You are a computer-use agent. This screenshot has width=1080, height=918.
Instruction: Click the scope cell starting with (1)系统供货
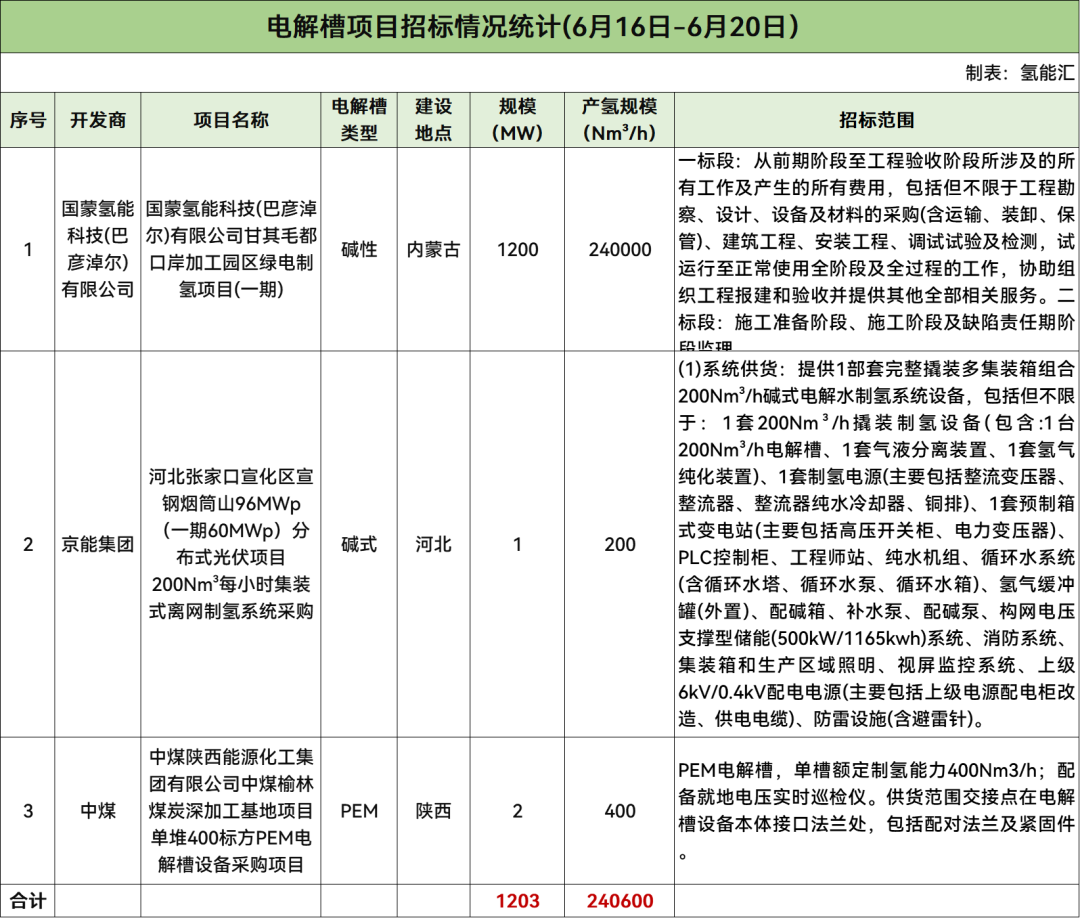click(x=876, y=544)
